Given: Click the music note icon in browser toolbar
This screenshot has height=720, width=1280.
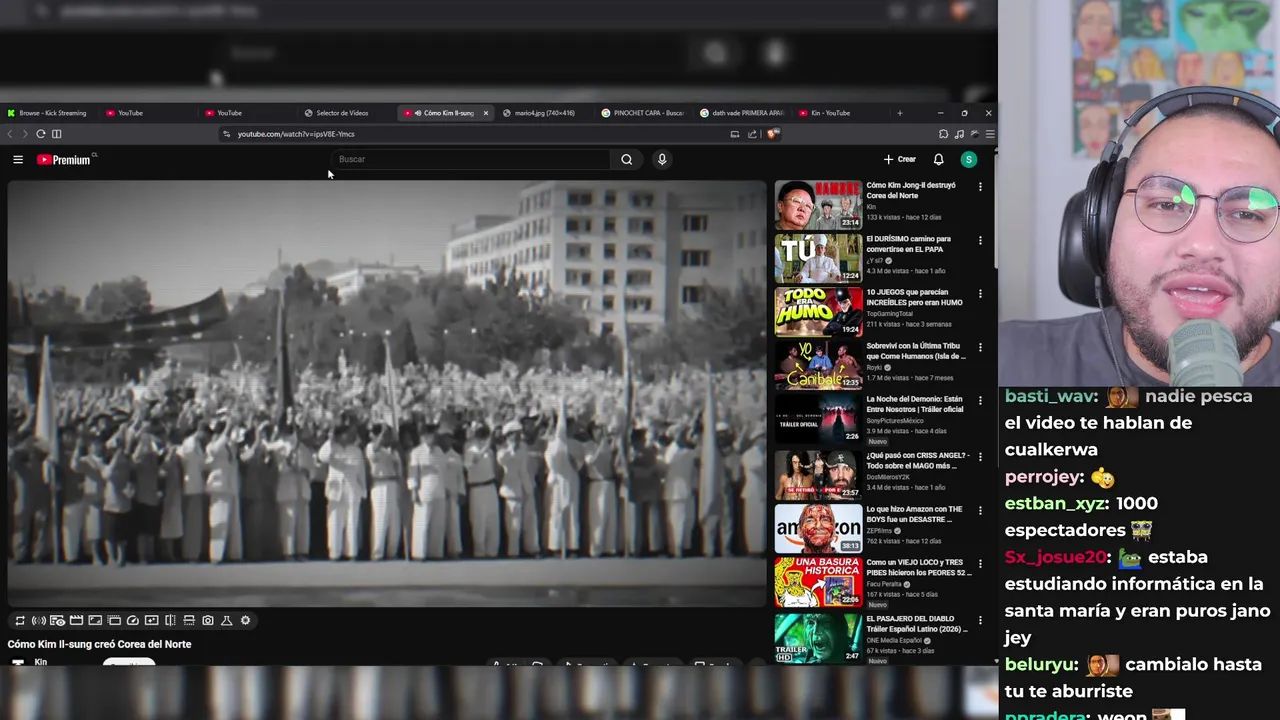Looking at the screenshot, I should [x=959, y=134].
